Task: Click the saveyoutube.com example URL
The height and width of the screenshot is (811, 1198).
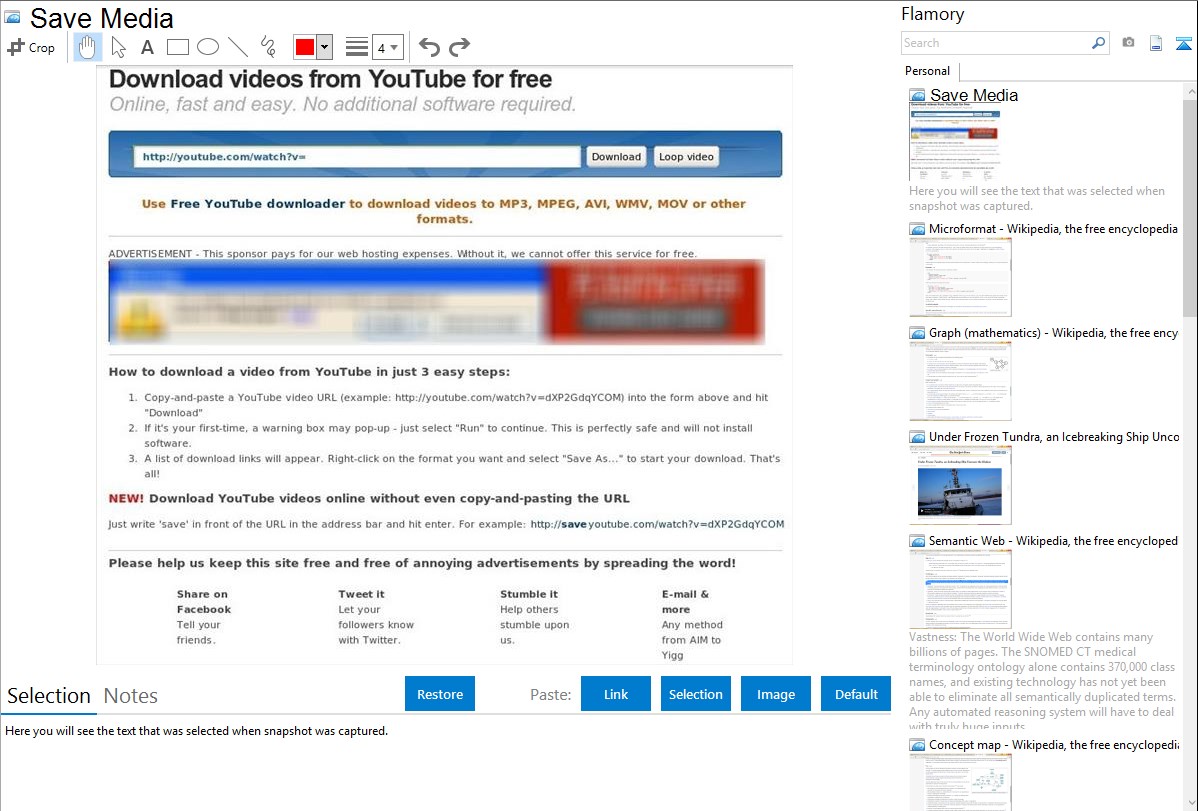Action: pyautogui.click(x=657, y=524)
